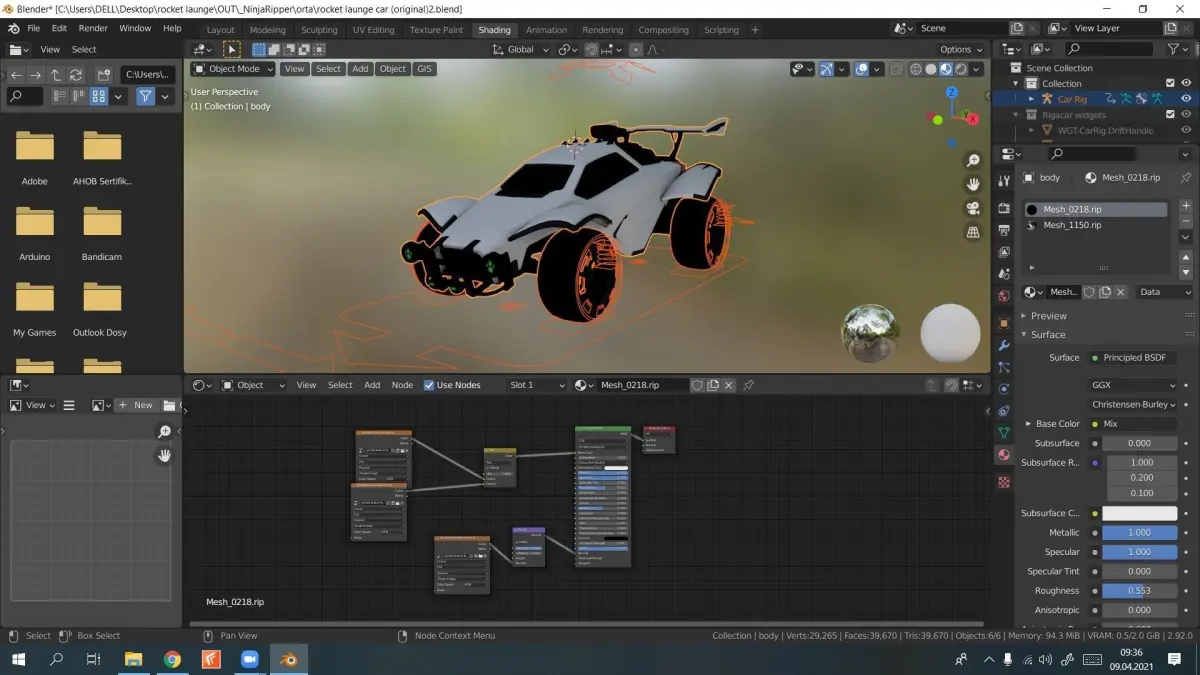This screenshot has width=1200, height=675.
Task: Expand the Car Rig tree item
Action: [x=1032, y=99]
